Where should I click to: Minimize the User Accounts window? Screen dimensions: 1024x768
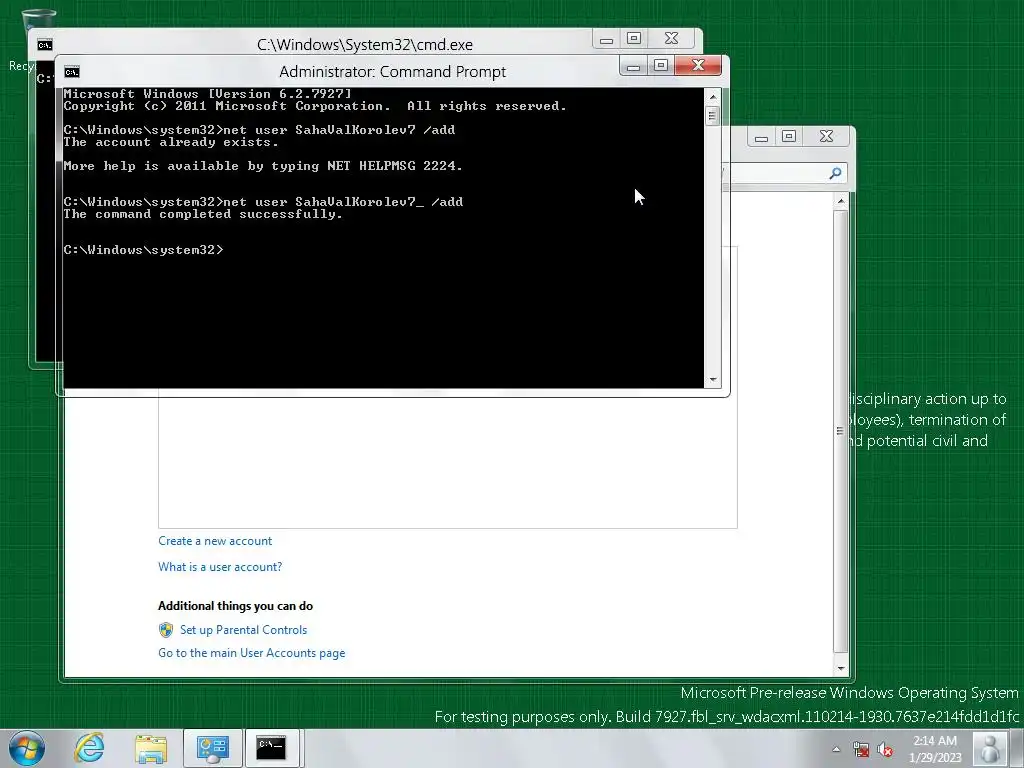click(761, 137)
